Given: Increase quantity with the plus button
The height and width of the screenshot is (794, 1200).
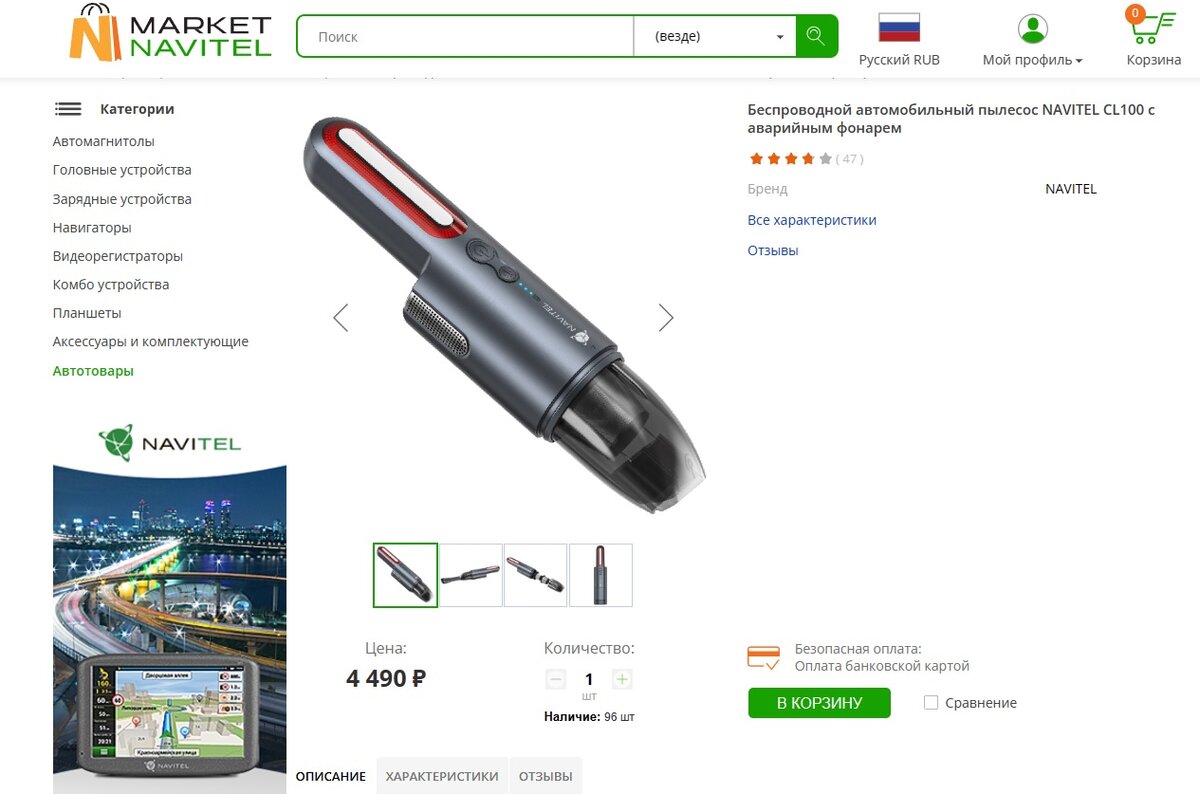Looking at the screenshot, I should point(622,679).
